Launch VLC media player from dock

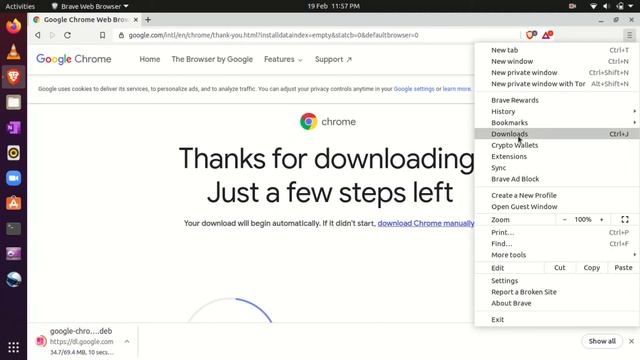[13, 51]
